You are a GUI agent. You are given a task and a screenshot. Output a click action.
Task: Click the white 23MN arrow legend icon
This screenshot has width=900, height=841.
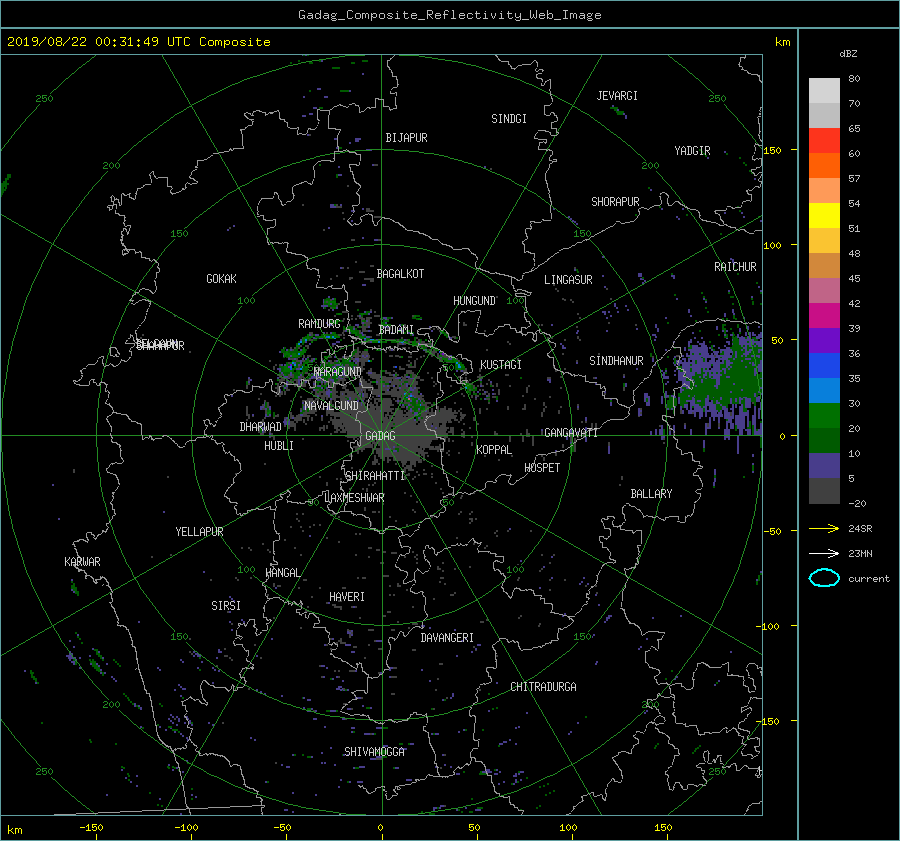coord(824,553)
